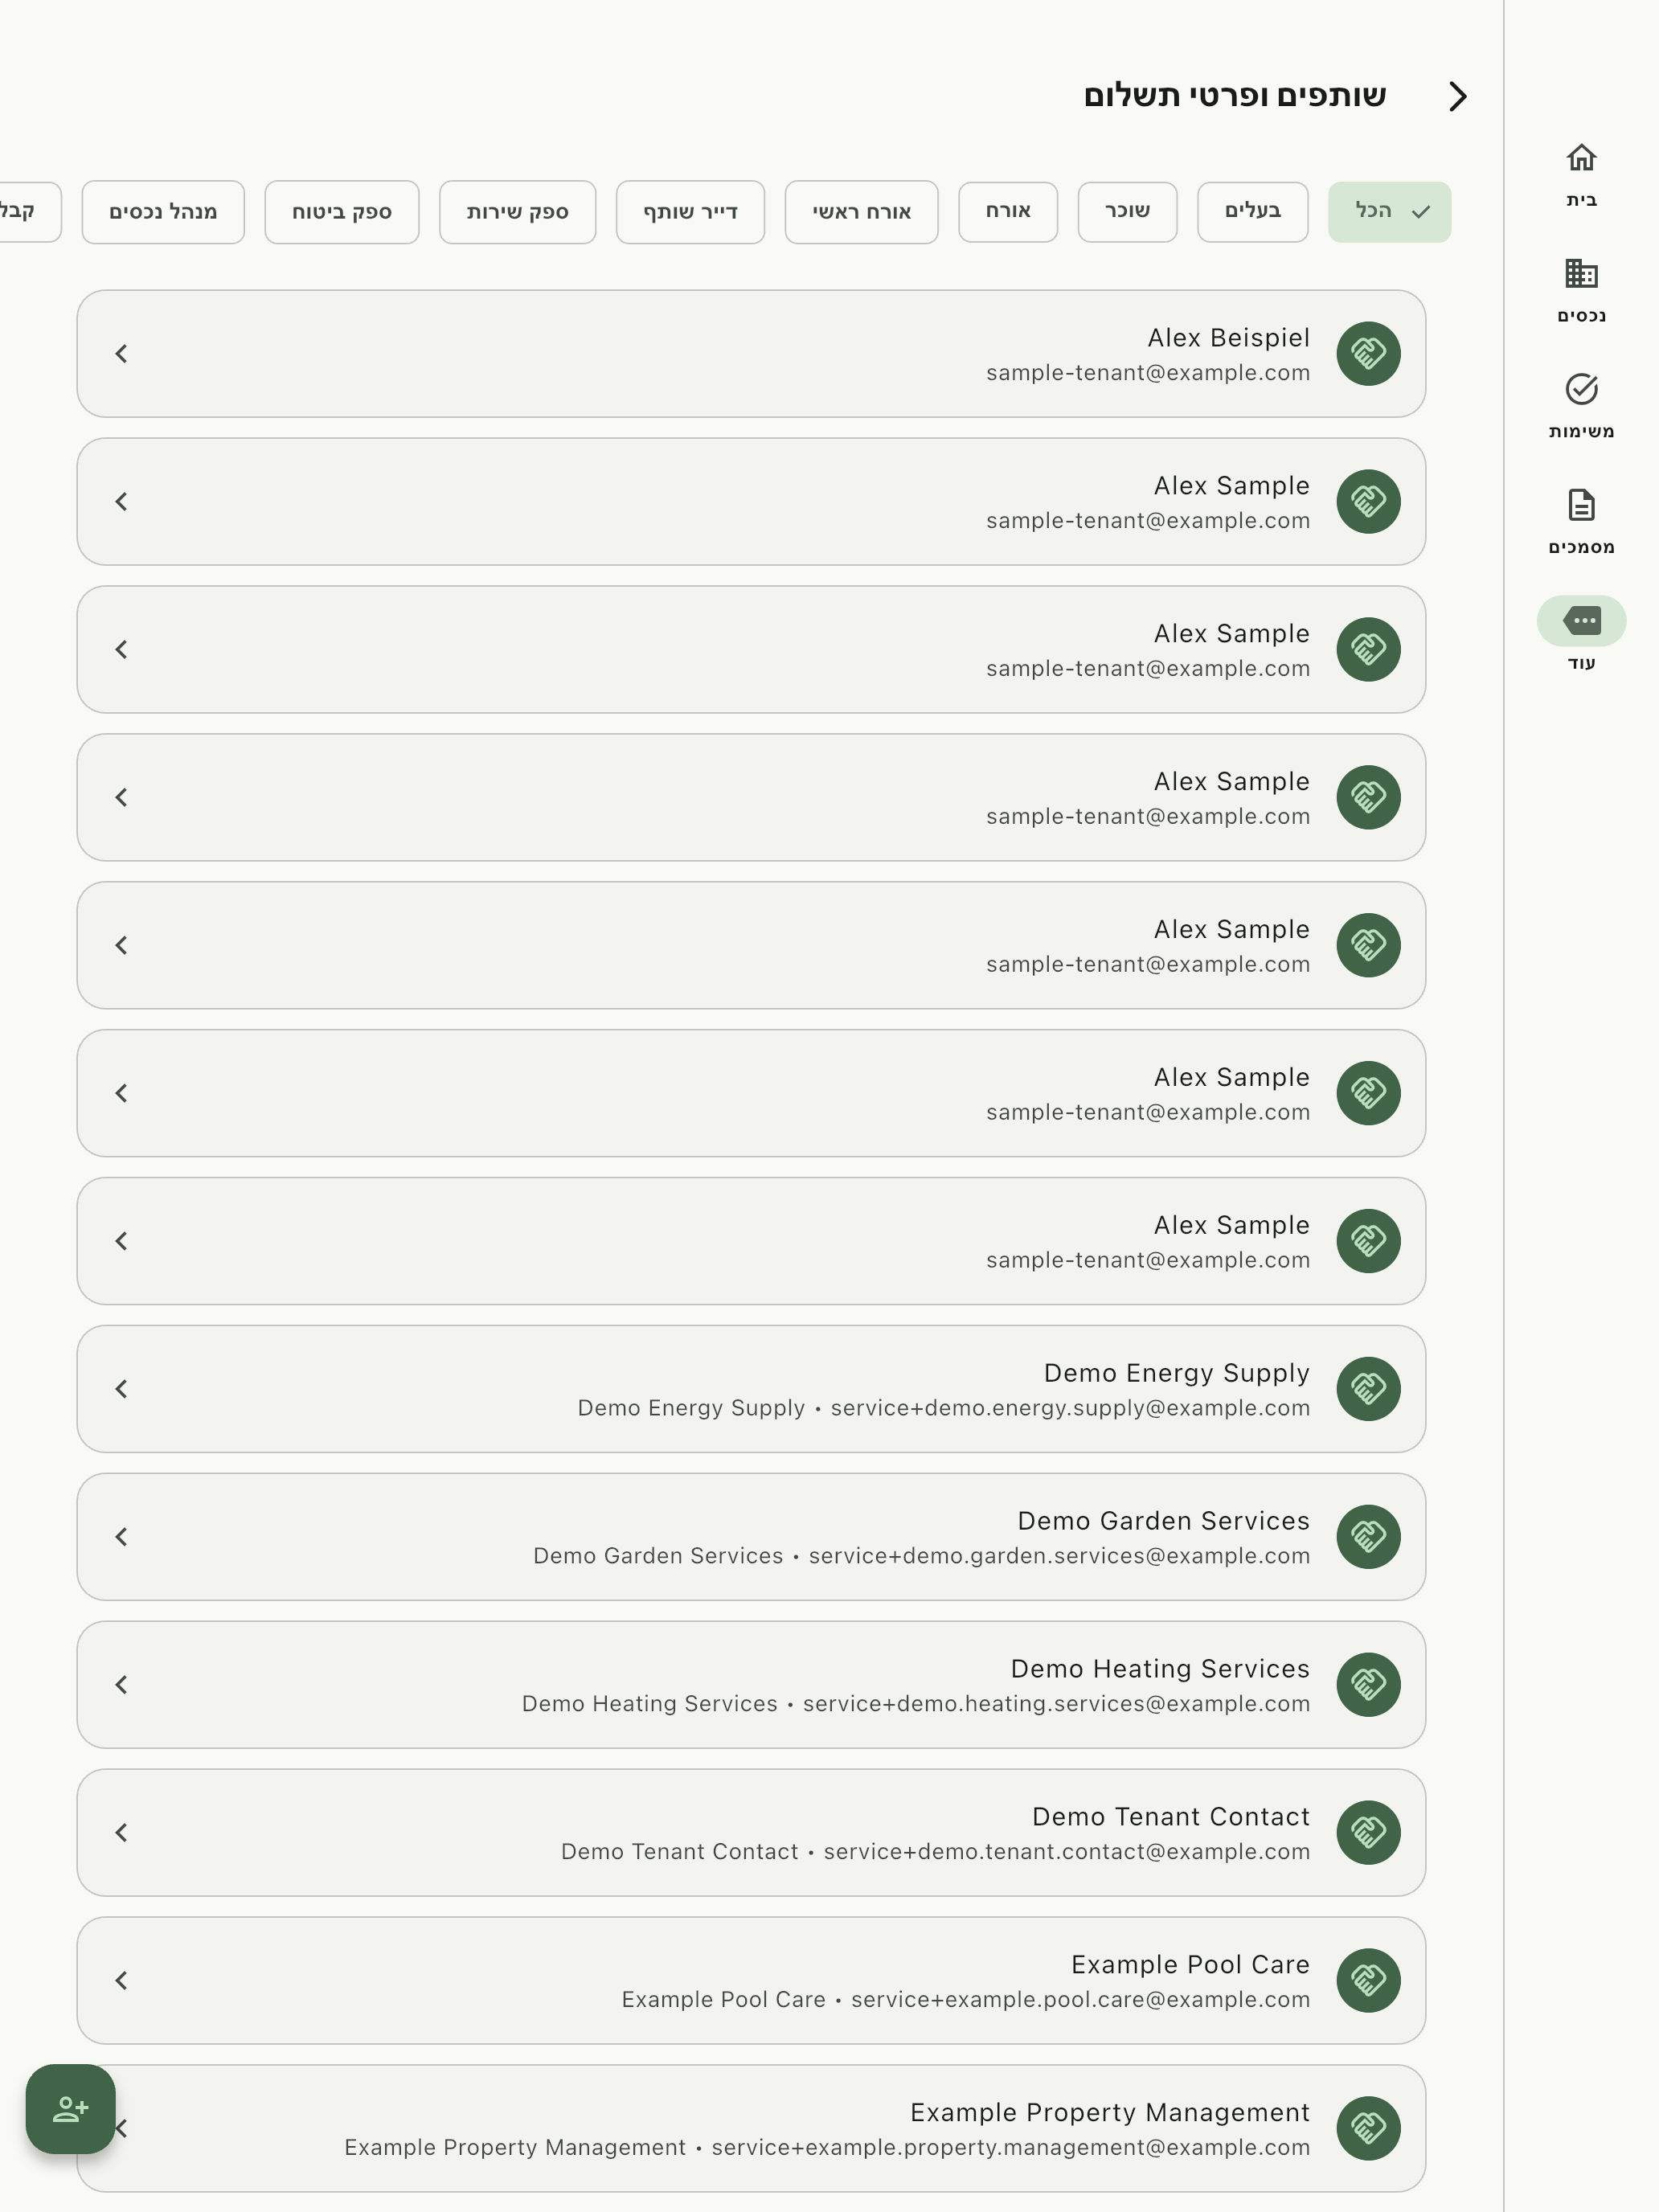Toggle the הכל filter chip
The width and height of the screenshot is (1659, 2212).
[x=1388, y=211]
